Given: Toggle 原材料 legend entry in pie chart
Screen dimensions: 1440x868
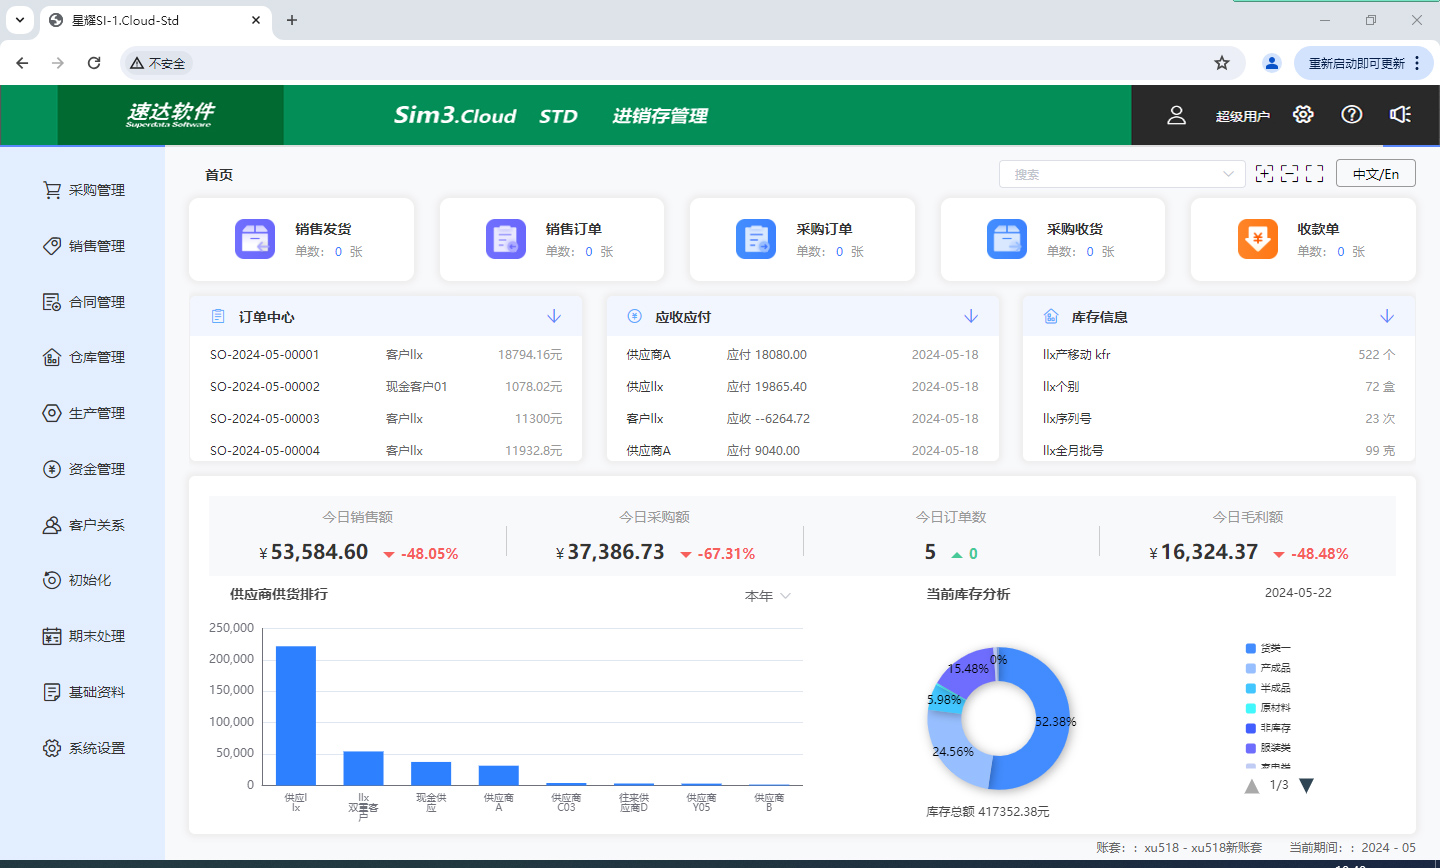Looking at the screenshot, I should coord(1268,708).
